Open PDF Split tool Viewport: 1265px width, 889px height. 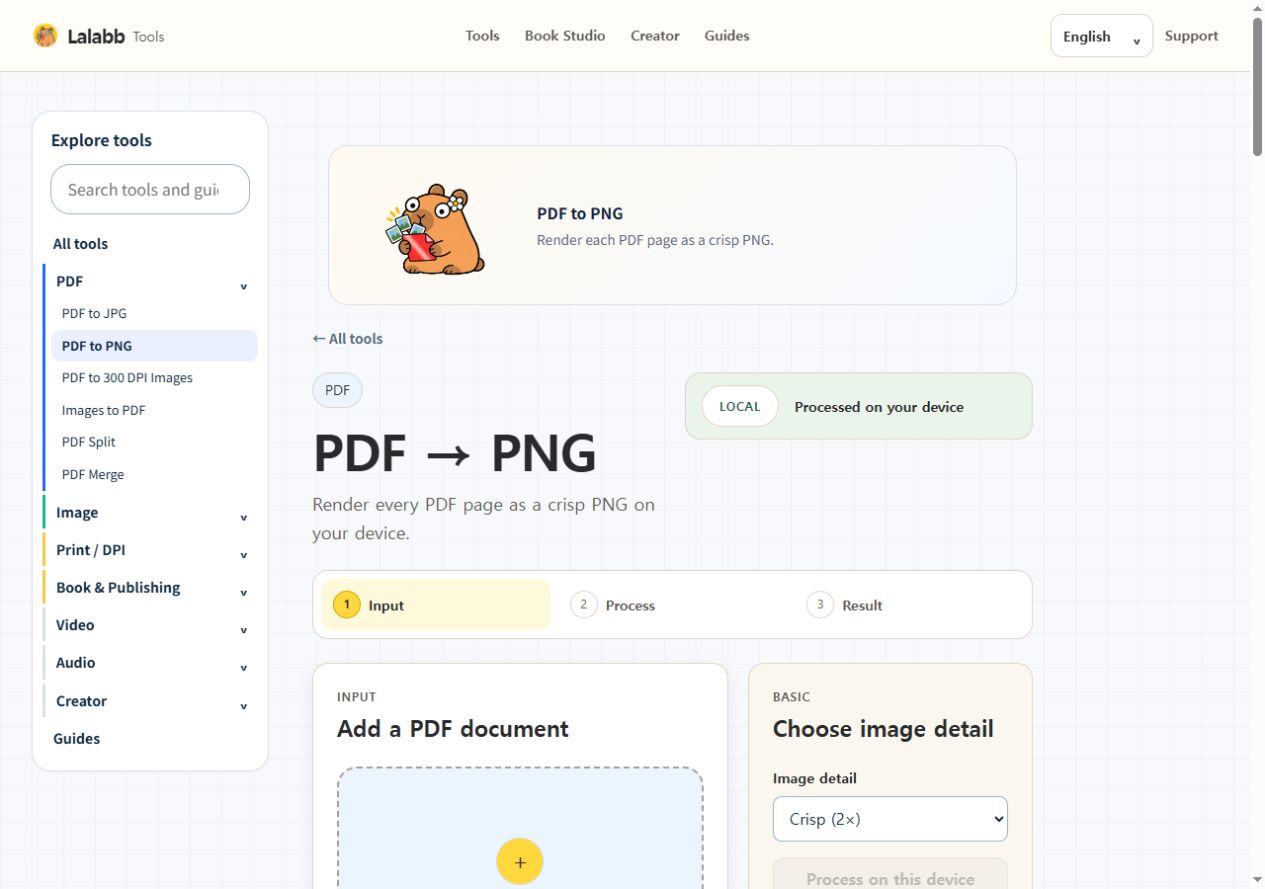tap(88, 442)
